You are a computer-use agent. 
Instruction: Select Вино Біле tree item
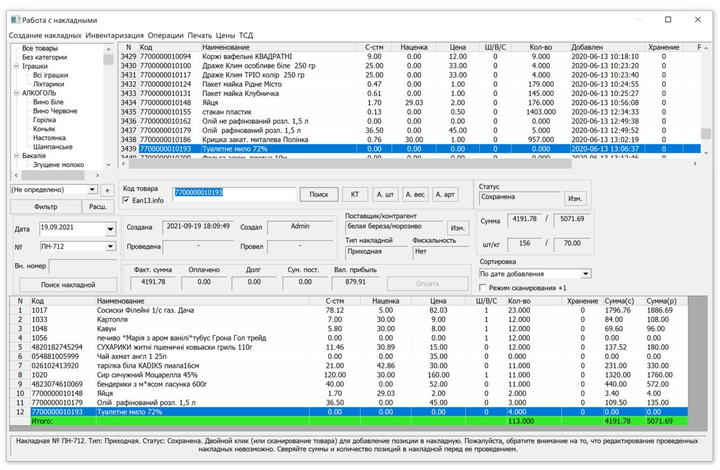pyautogui.click(x=48, y=102)
